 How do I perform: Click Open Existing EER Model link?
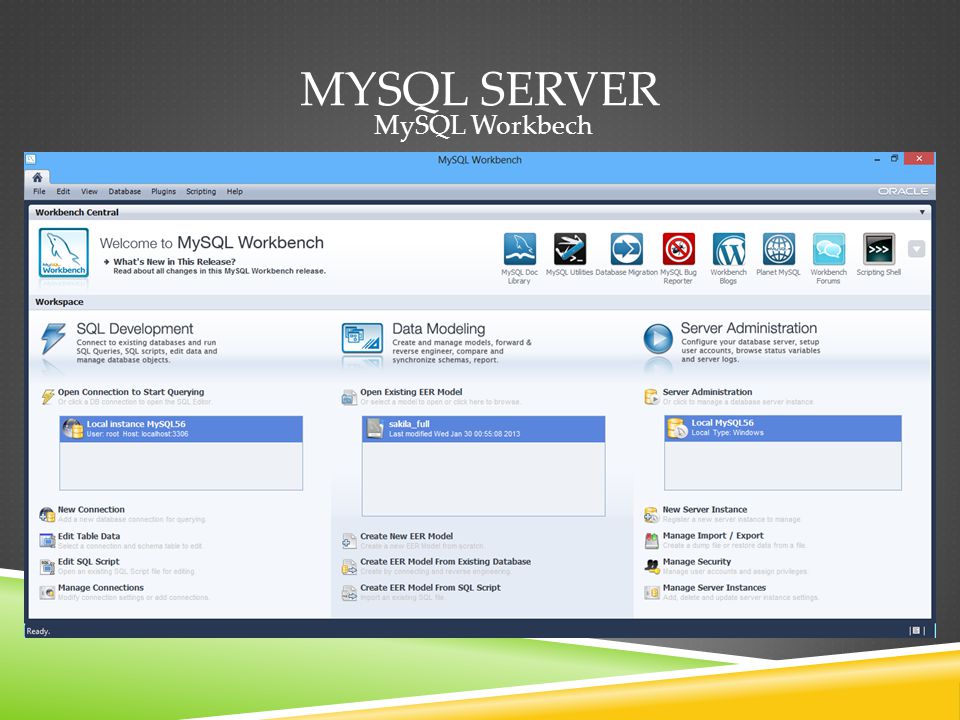[411, 392]
